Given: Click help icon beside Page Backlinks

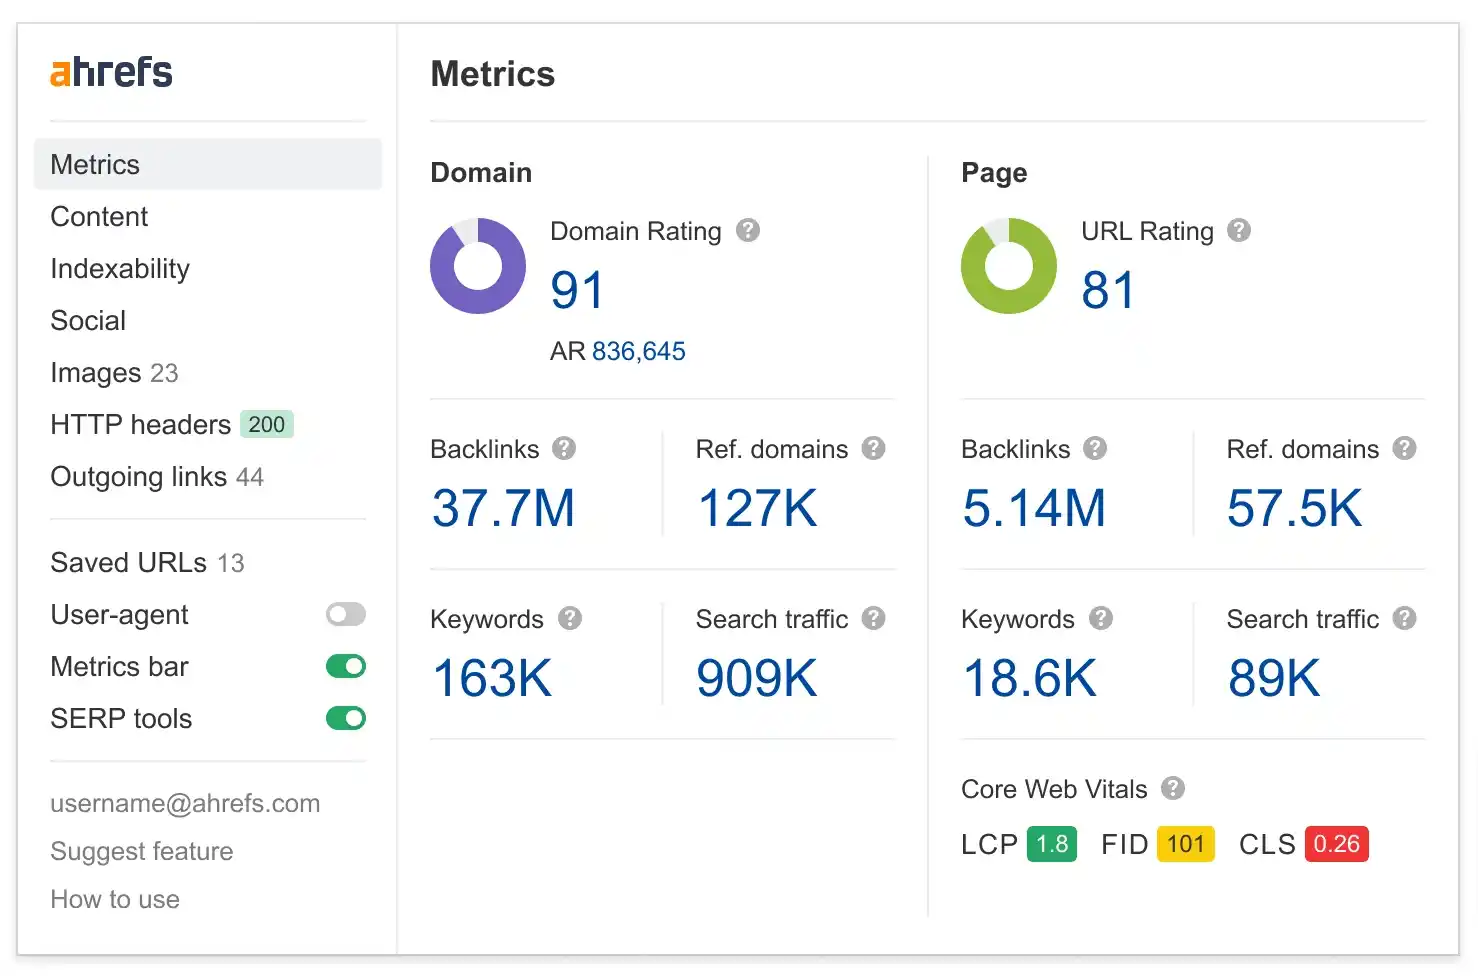Looking at the screenshot, I should pyautogui.click(x=1095, y=448).
